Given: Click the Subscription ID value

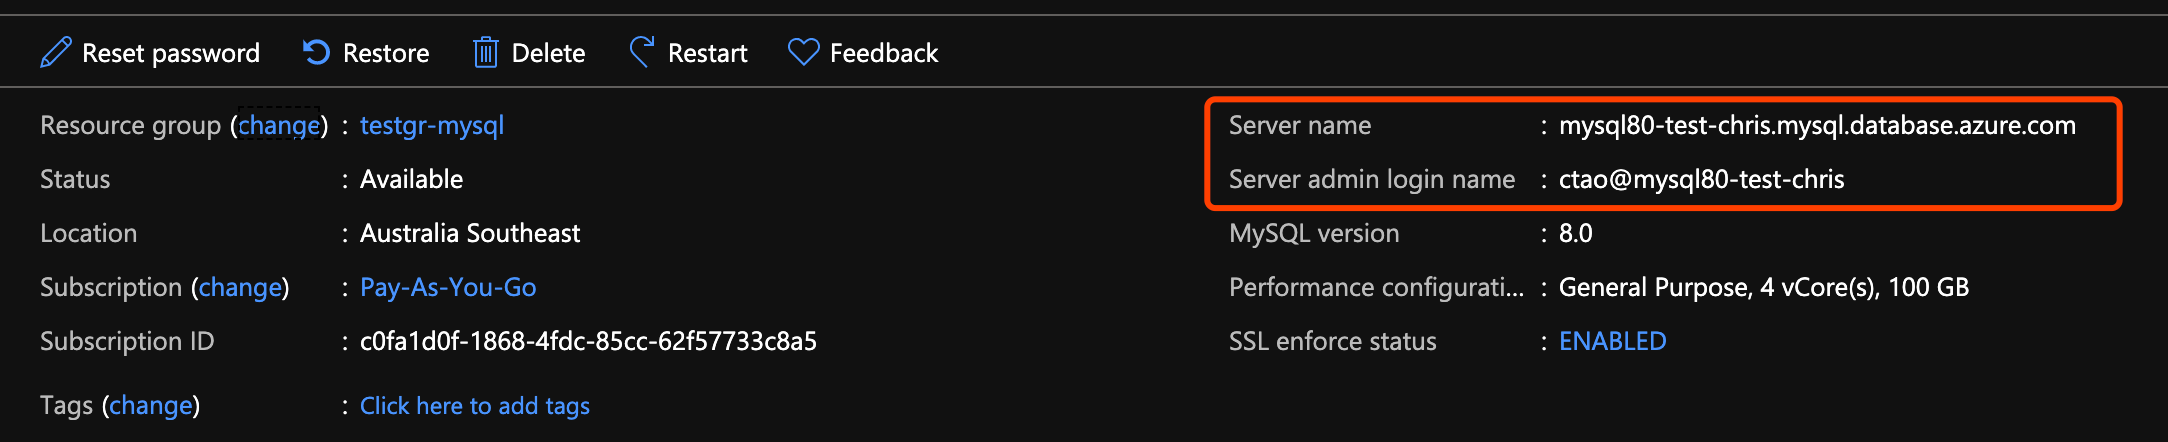Looking at the screenshot, I should click(x=588, y=341).
